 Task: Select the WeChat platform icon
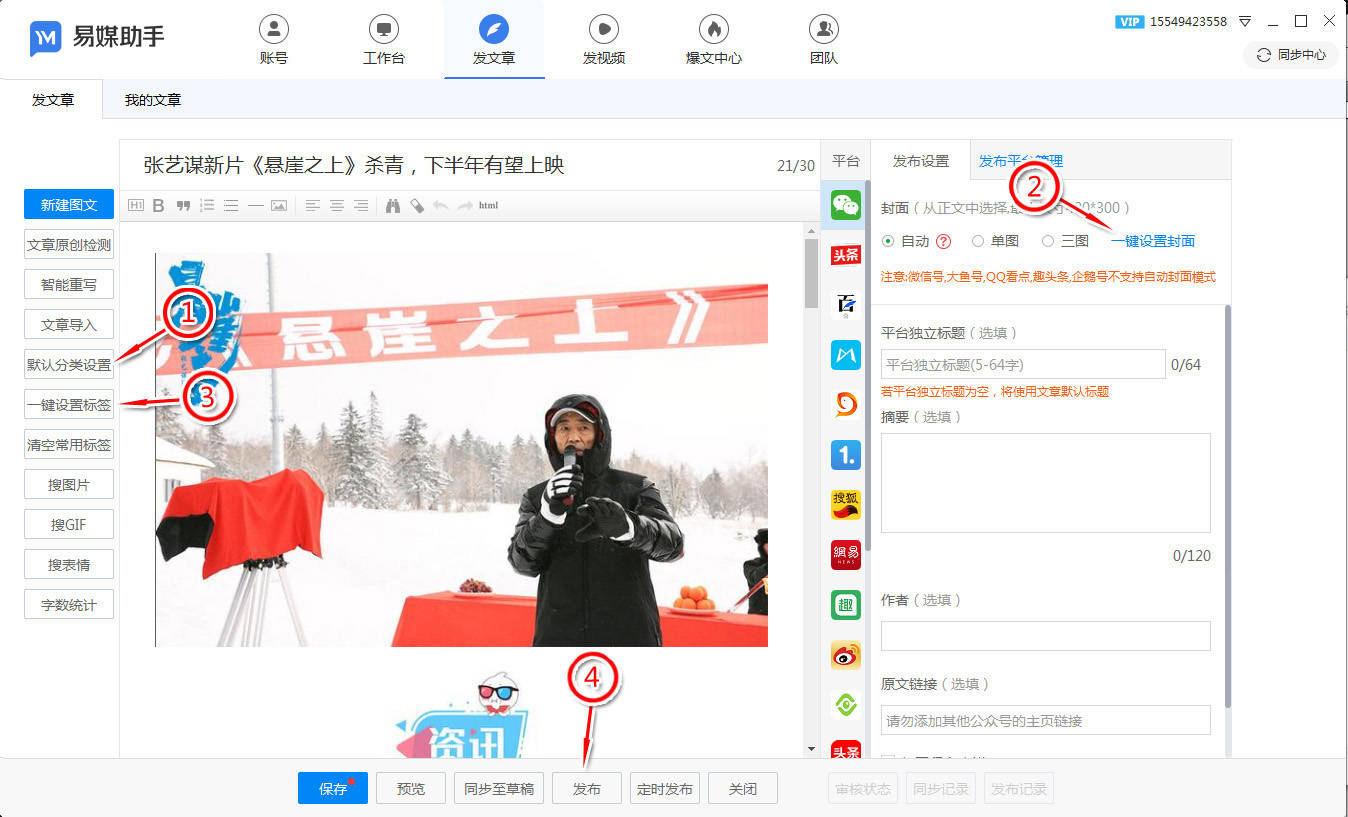(846, 205)
